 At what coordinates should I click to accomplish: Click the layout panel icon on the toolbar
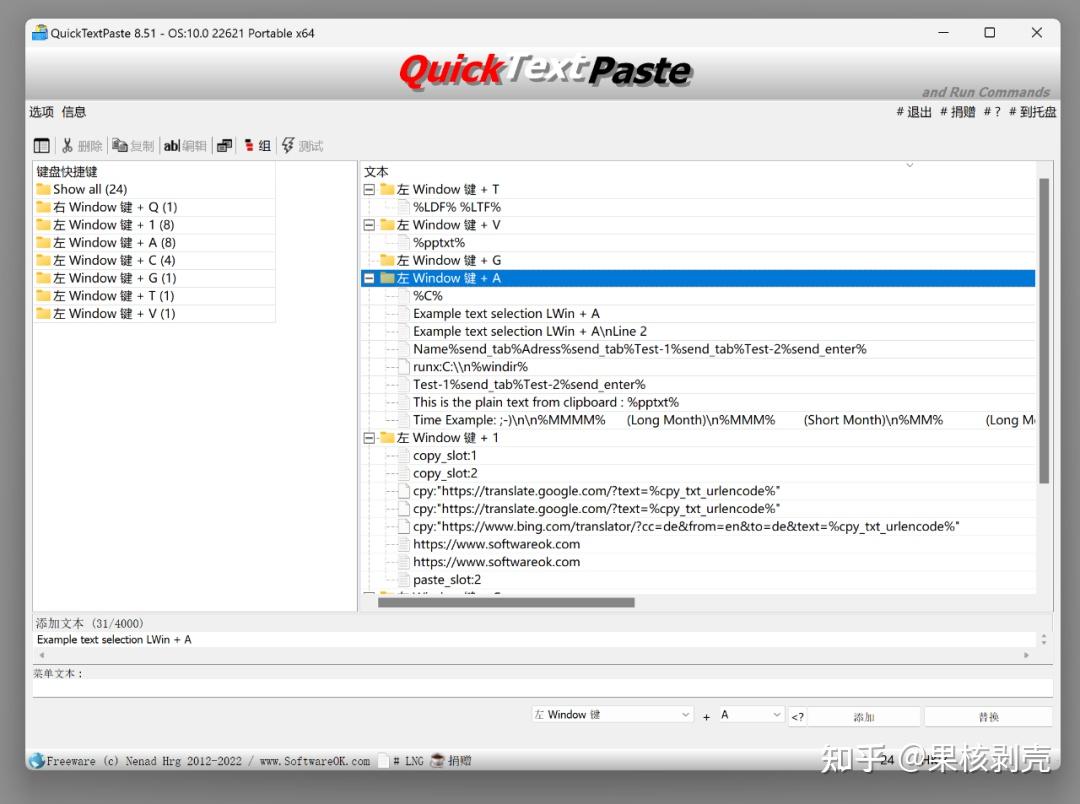point(41,145)
